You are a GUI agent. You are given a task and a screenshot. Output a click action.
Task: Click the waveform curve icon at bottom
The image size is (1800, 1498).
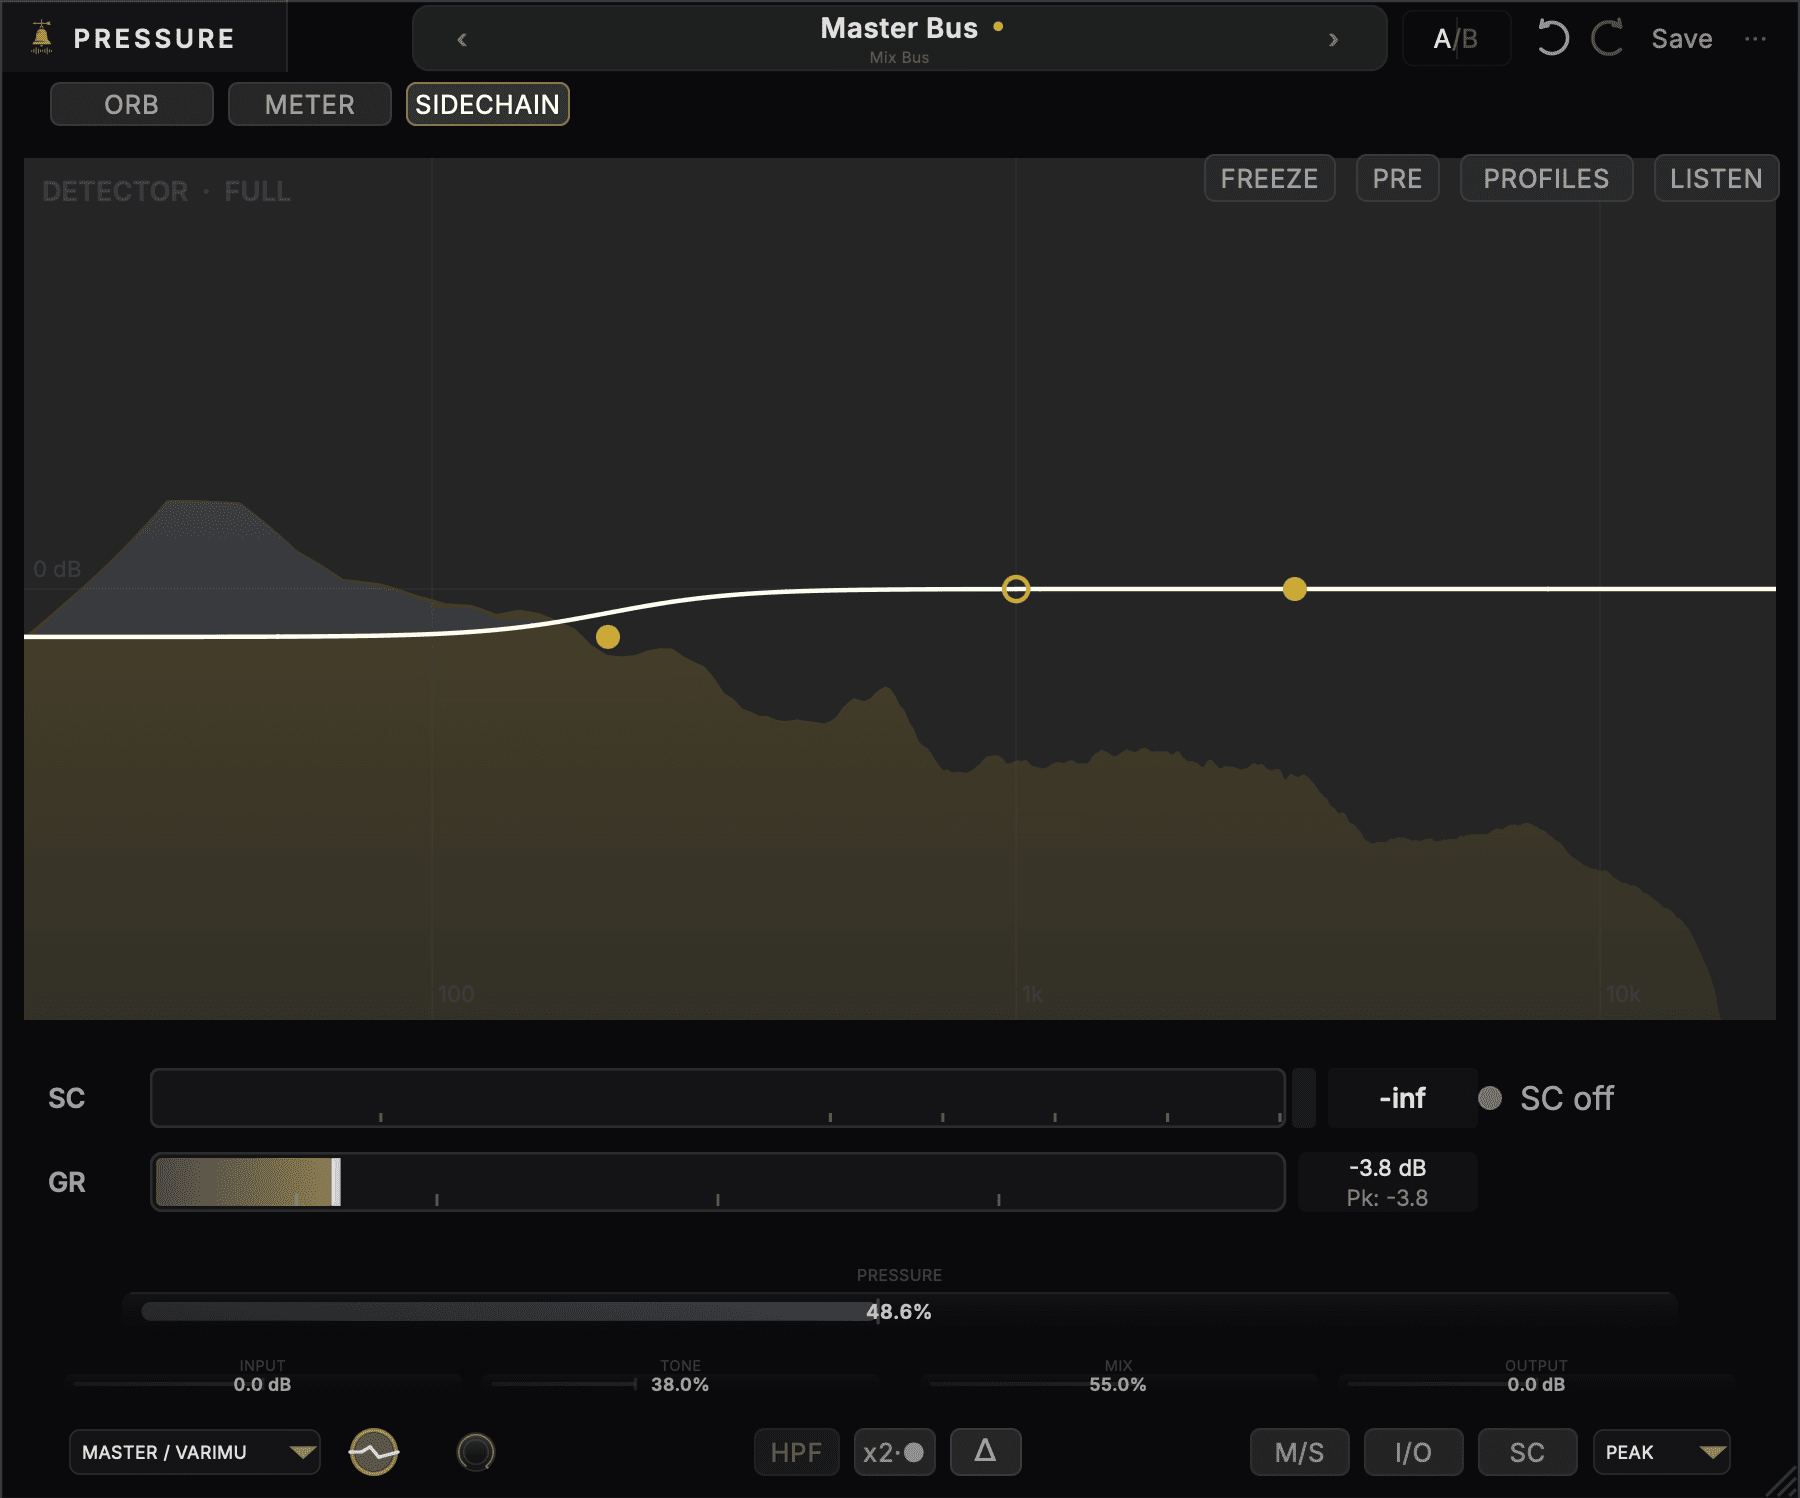pos(374,1452)
